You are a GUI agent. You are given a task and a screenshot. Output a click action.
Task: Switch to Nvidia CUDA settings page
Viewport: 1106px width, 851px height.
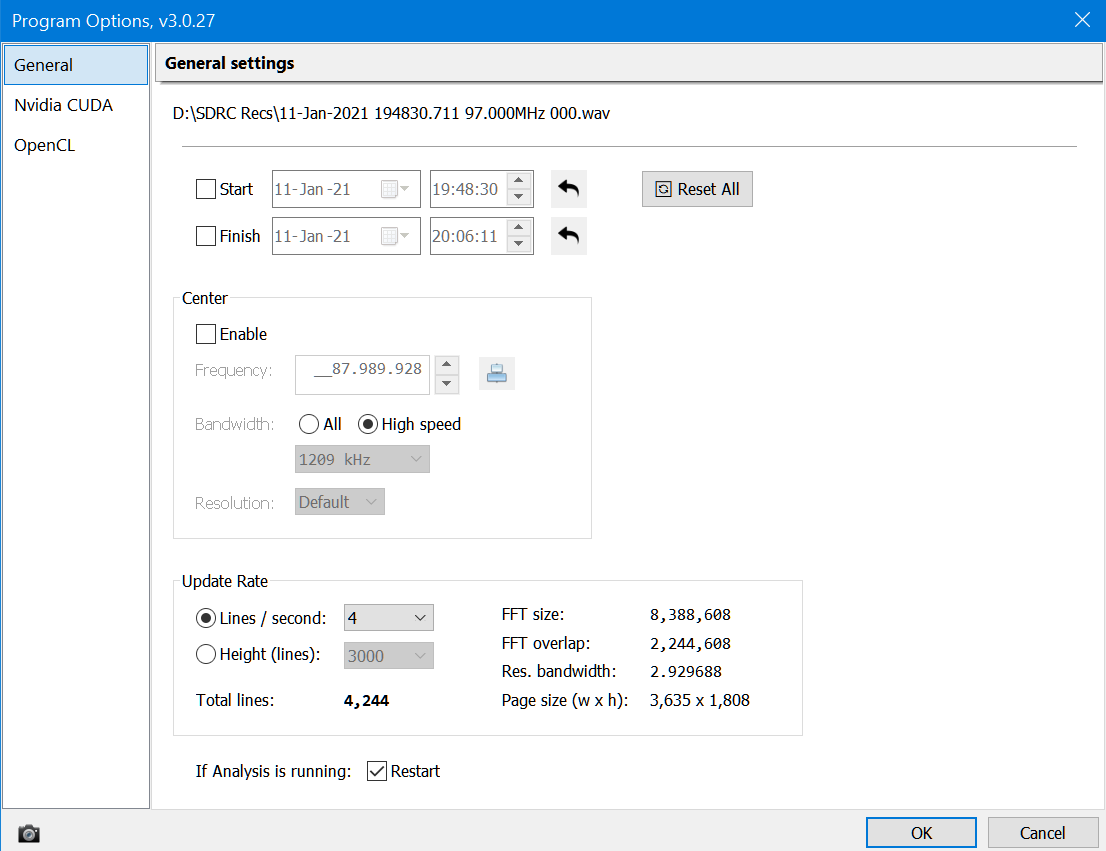click(x=64, y=105)
